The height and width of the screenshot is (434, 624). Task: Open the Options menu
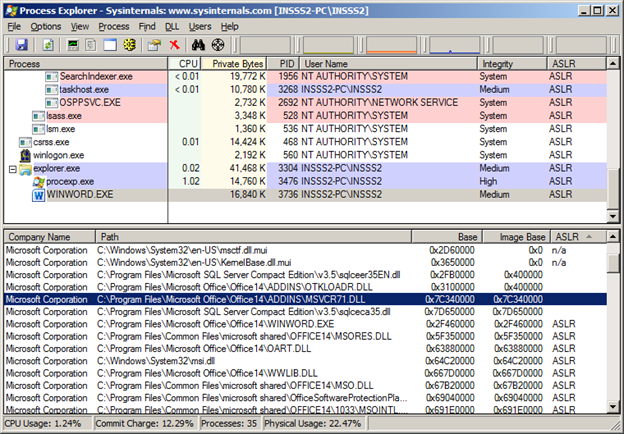click(46, 25)
